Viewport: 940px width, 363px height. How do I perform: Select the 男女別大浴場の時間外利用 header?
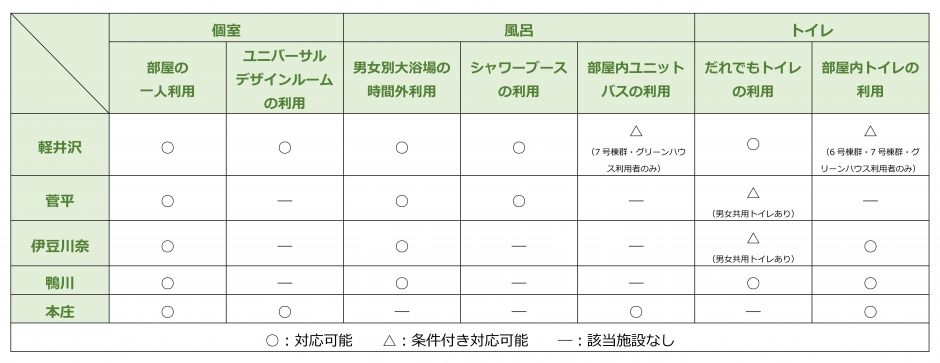[402, 78]
